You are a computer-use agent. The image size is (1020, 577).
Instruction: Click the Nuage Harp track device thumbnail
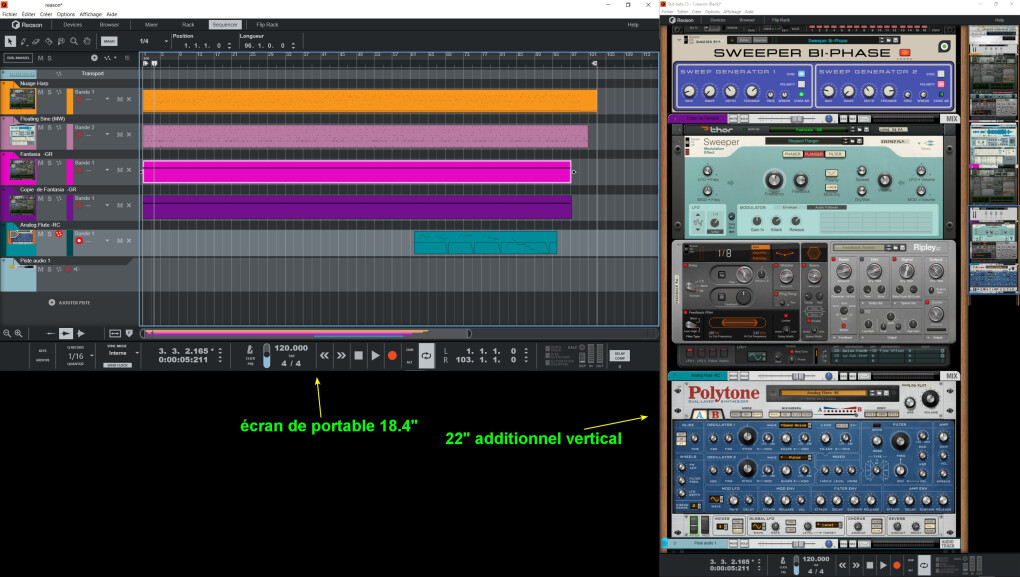(x=22, y=100)
